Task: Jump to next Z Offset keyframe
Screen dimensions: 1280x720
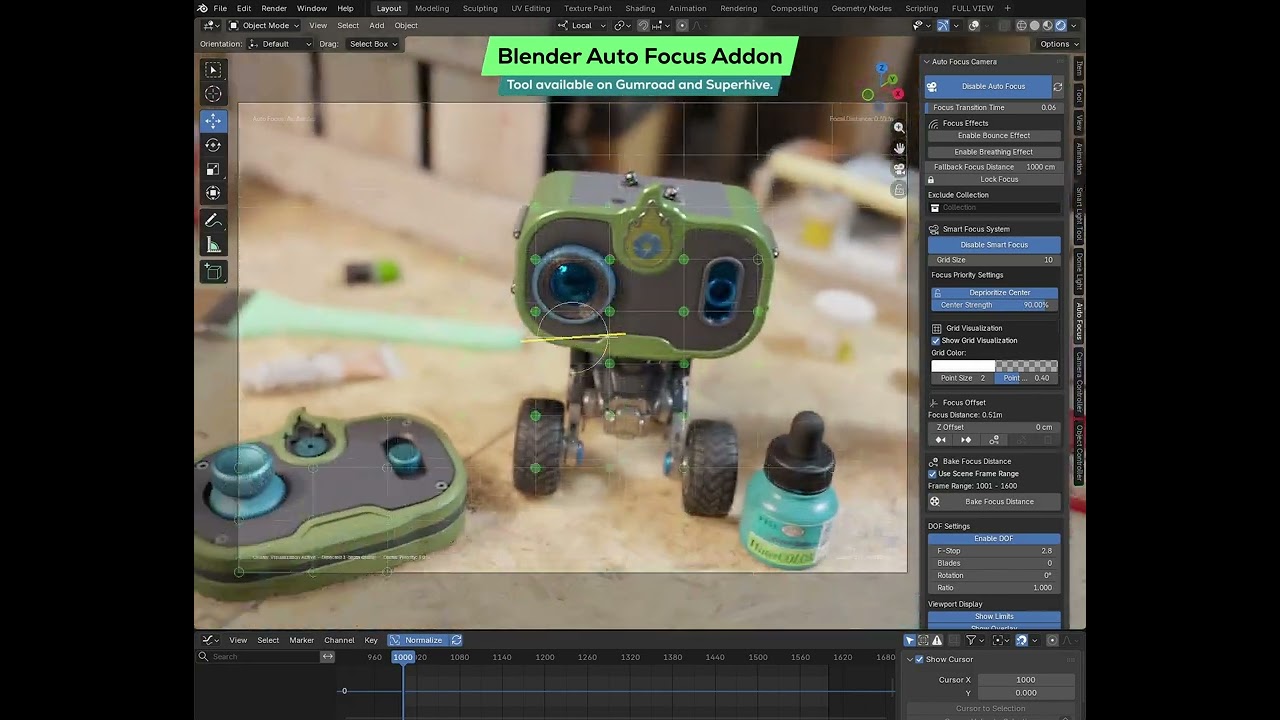Action: coord(966,440)
